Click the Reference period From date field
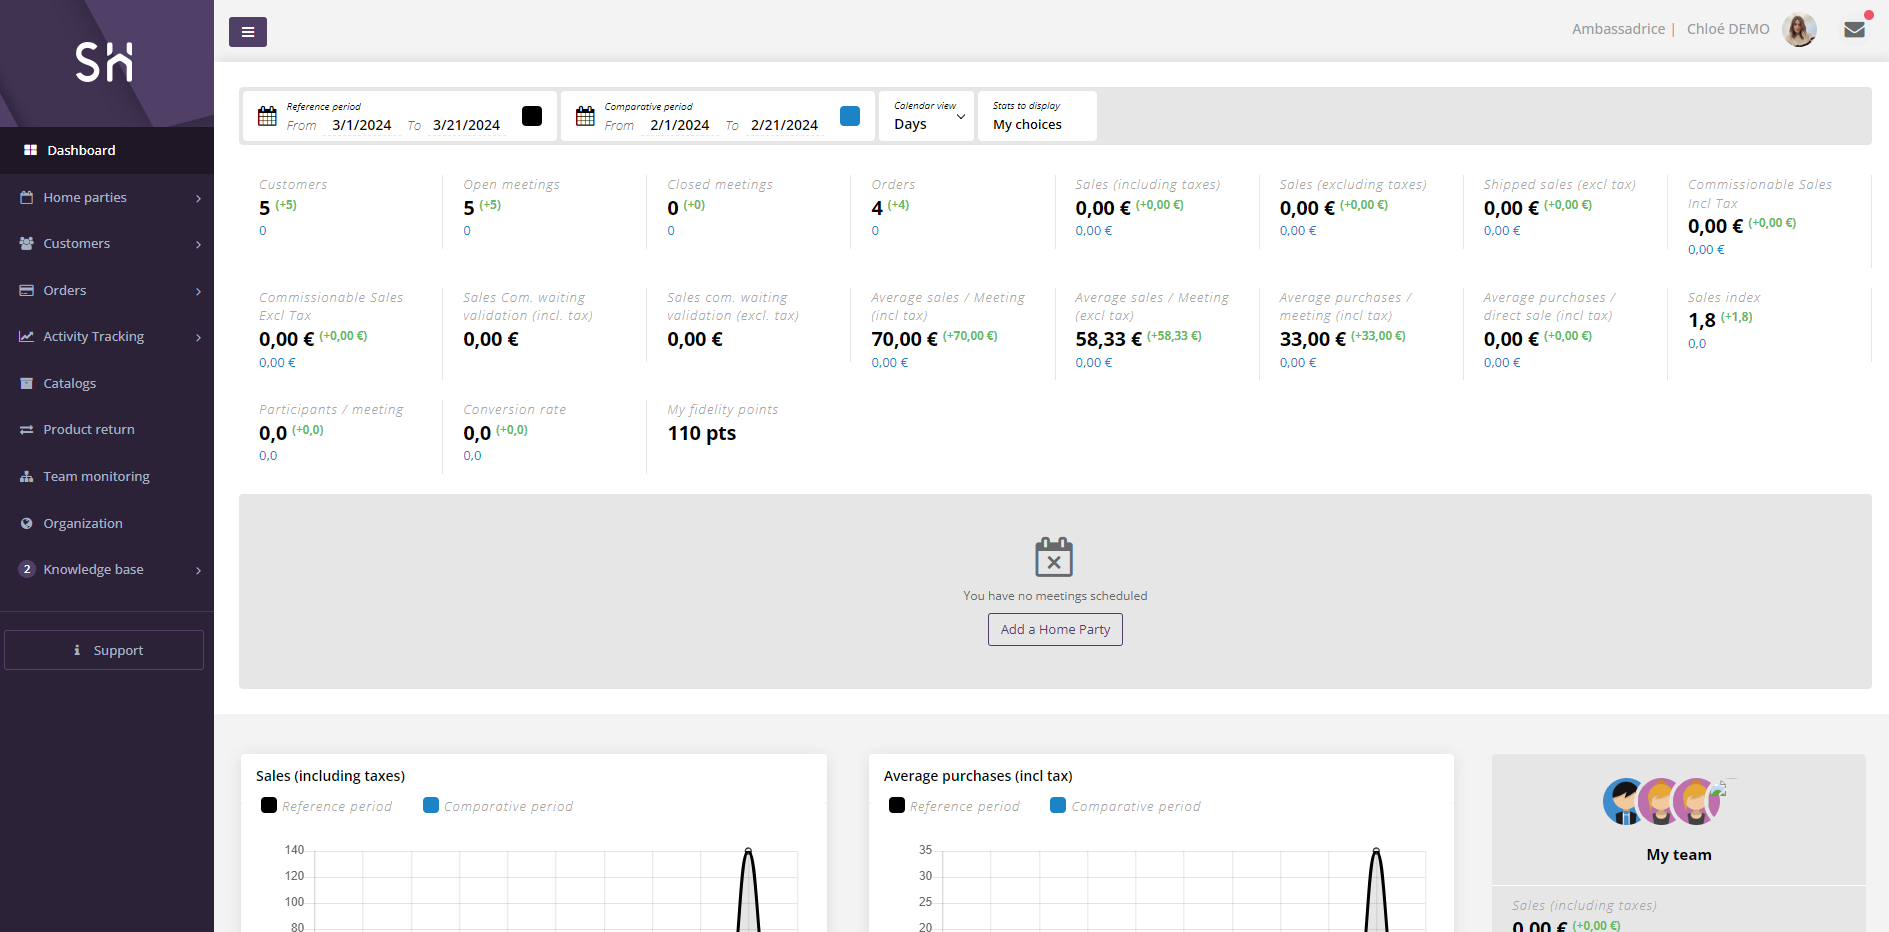This screenshot has width=1889, height=932. (360, 124)
